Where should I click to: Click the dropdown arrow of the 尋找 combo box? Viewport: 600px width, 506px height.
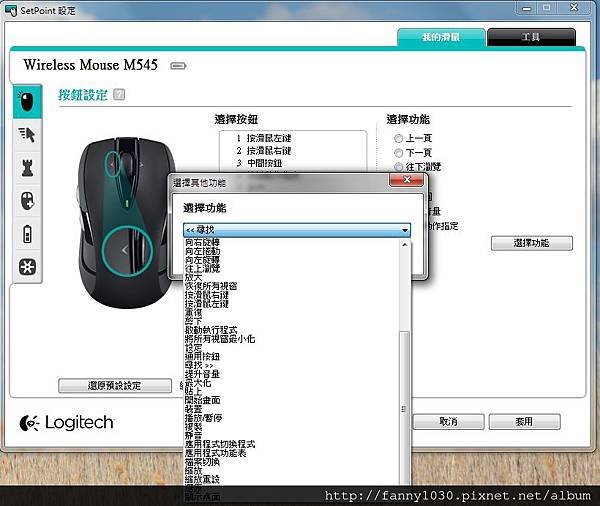tap(404, 230)
